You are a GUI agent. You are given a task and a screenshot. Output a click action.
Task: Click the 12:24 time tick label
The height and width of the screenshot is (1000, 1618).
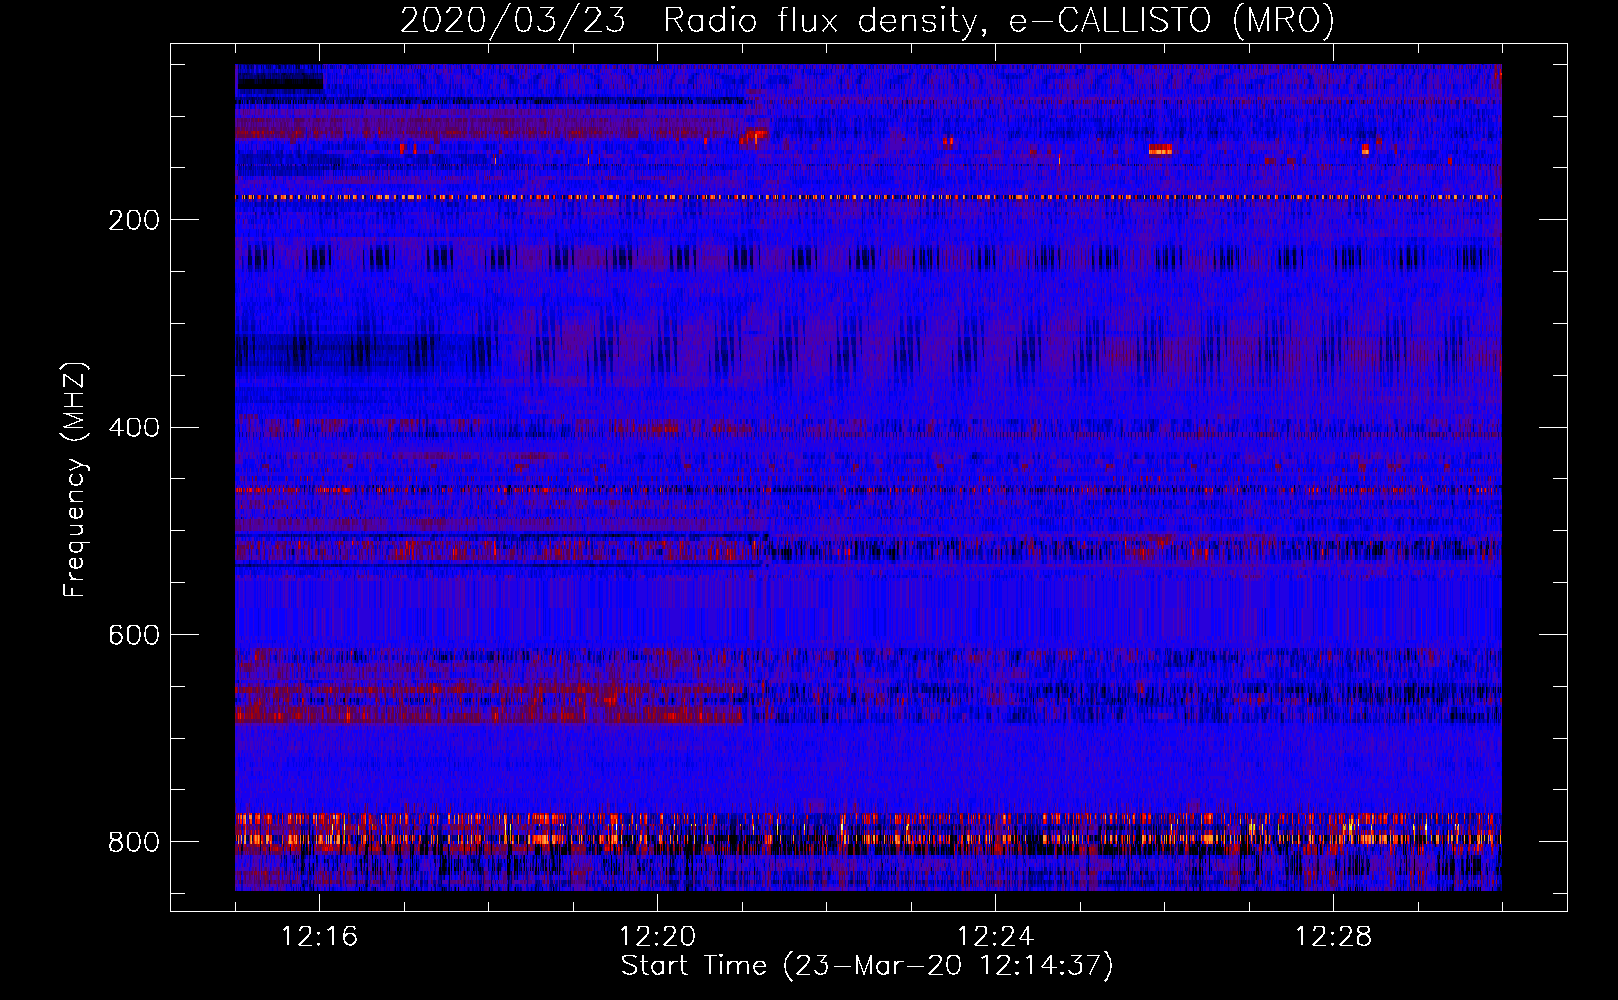point(995,937)
